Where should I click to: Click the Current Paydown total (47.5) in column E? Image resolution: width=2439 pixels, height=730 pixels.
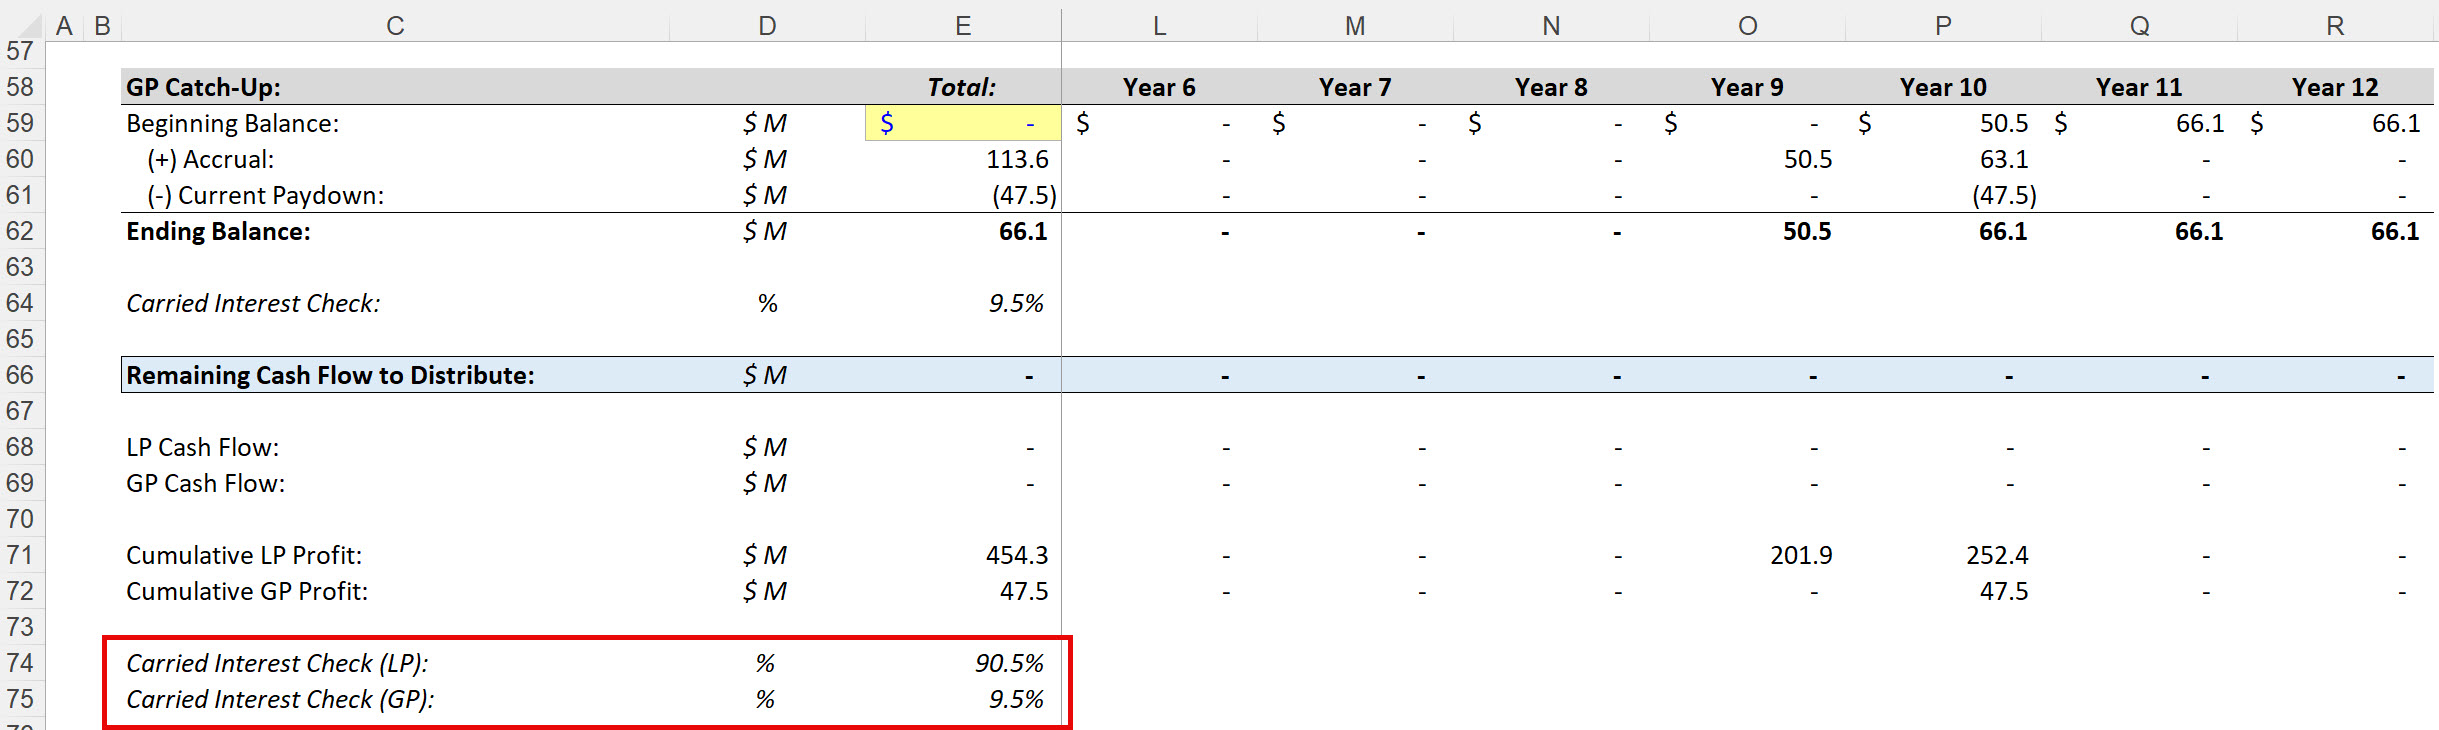tap(1024, 195)
